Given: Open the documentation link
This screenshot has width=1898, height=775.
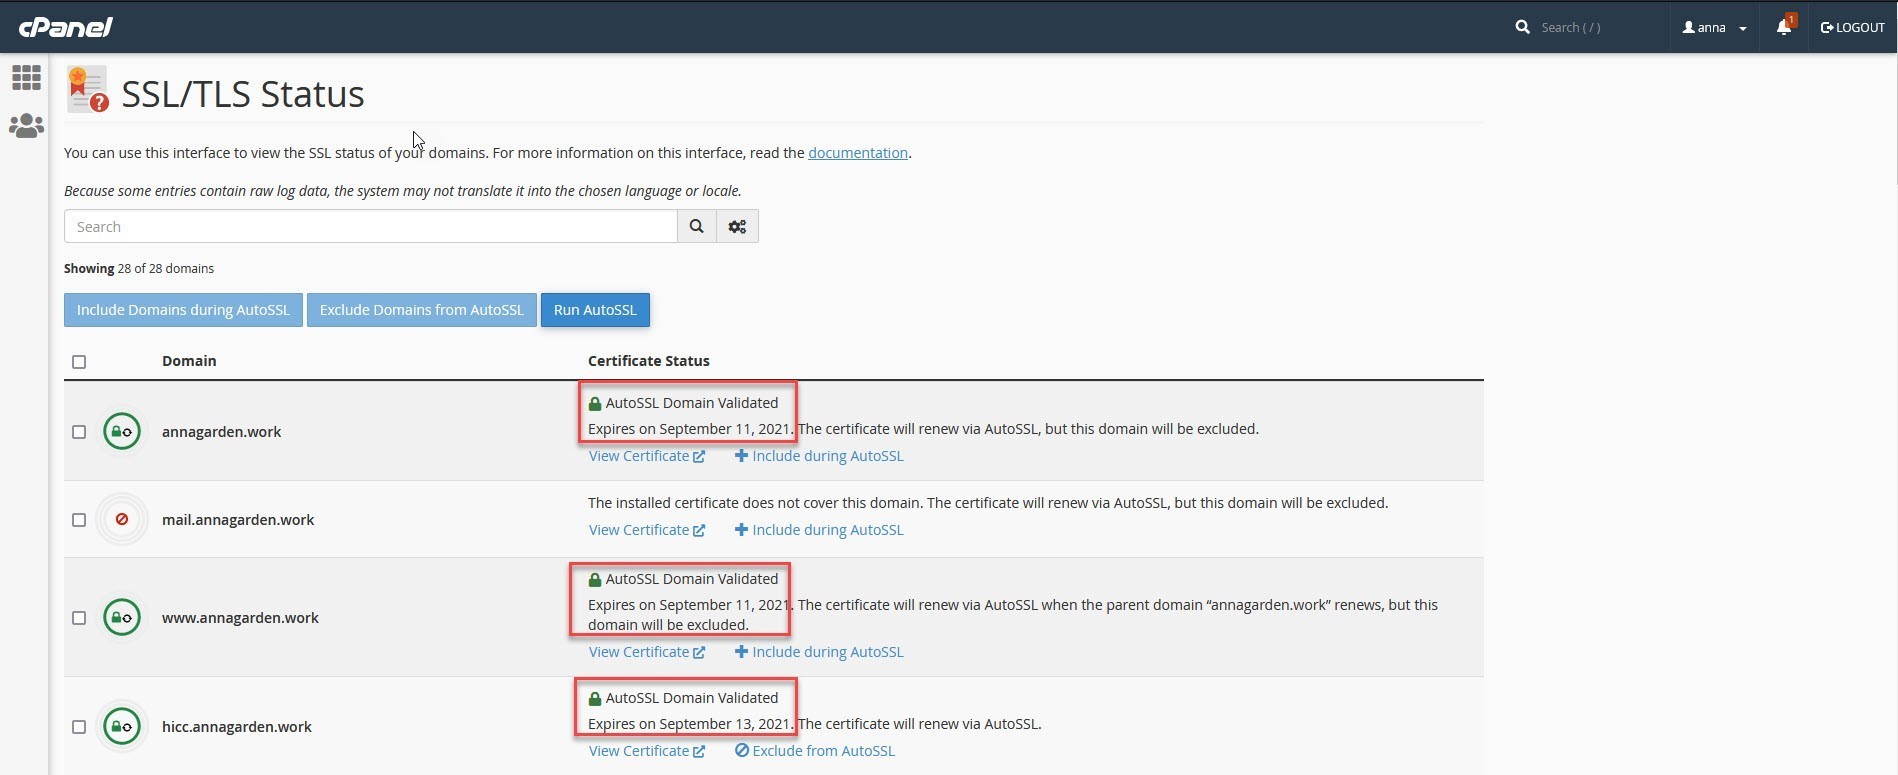Looking at the screenshot, I should [857, 153].
